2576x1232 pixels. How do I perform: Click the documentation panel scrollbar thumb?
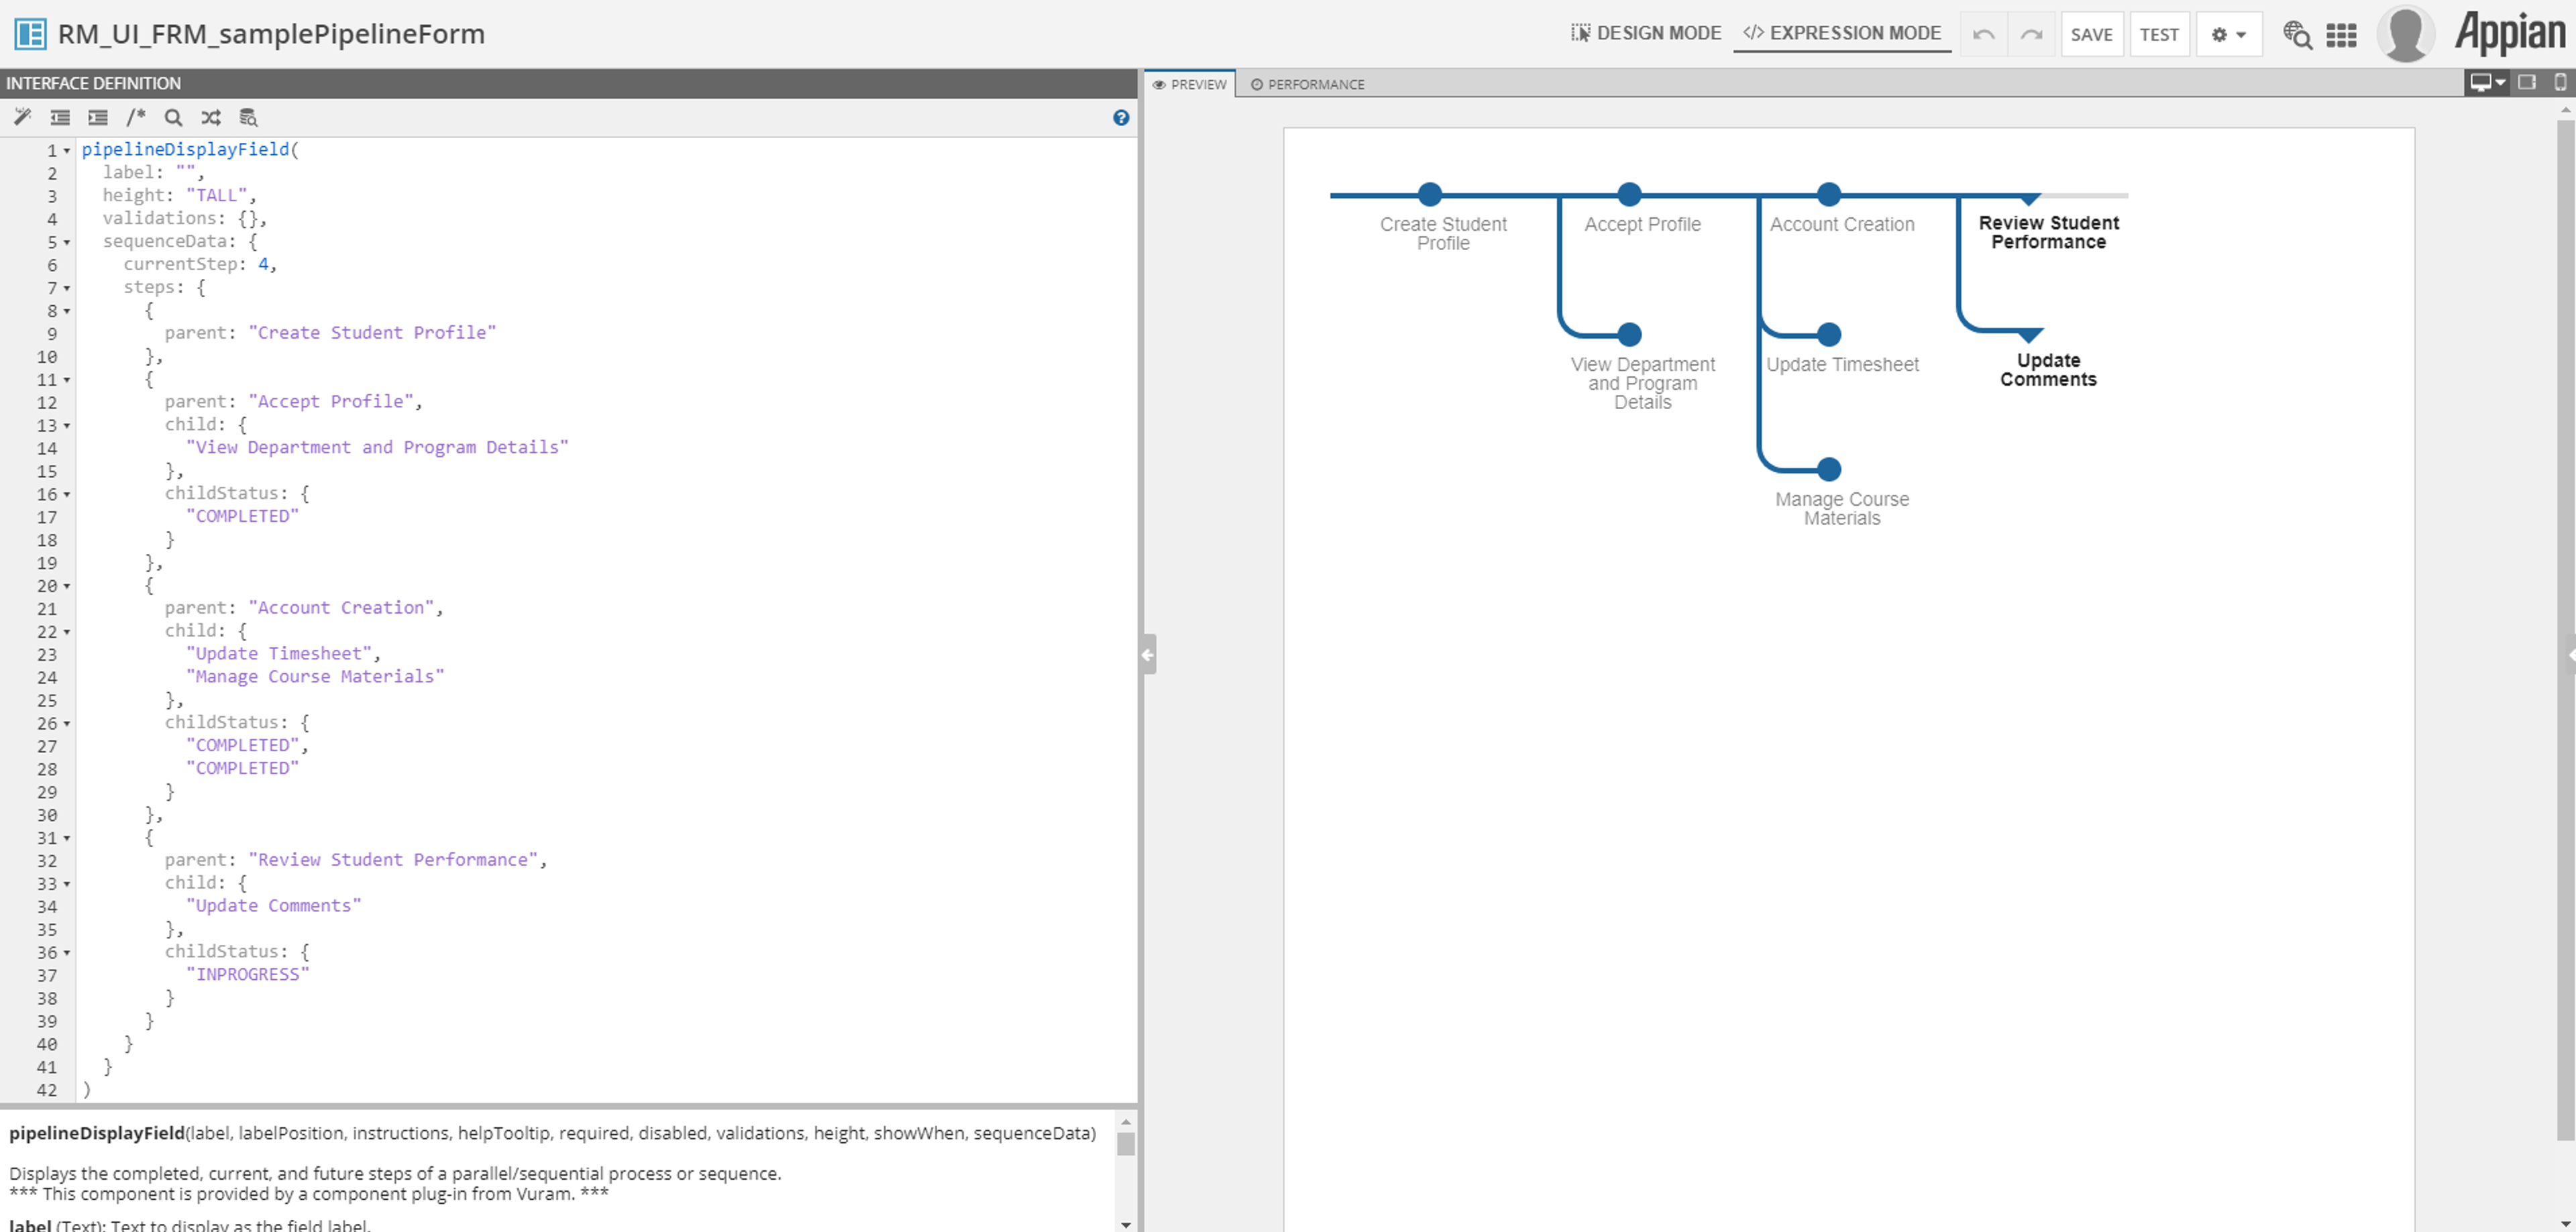click(x=1126, y=1144)
